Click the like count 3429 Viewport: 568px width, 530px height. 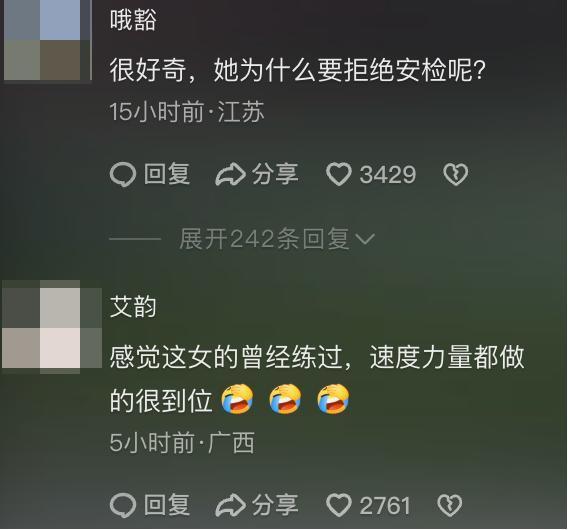point(387,175)
